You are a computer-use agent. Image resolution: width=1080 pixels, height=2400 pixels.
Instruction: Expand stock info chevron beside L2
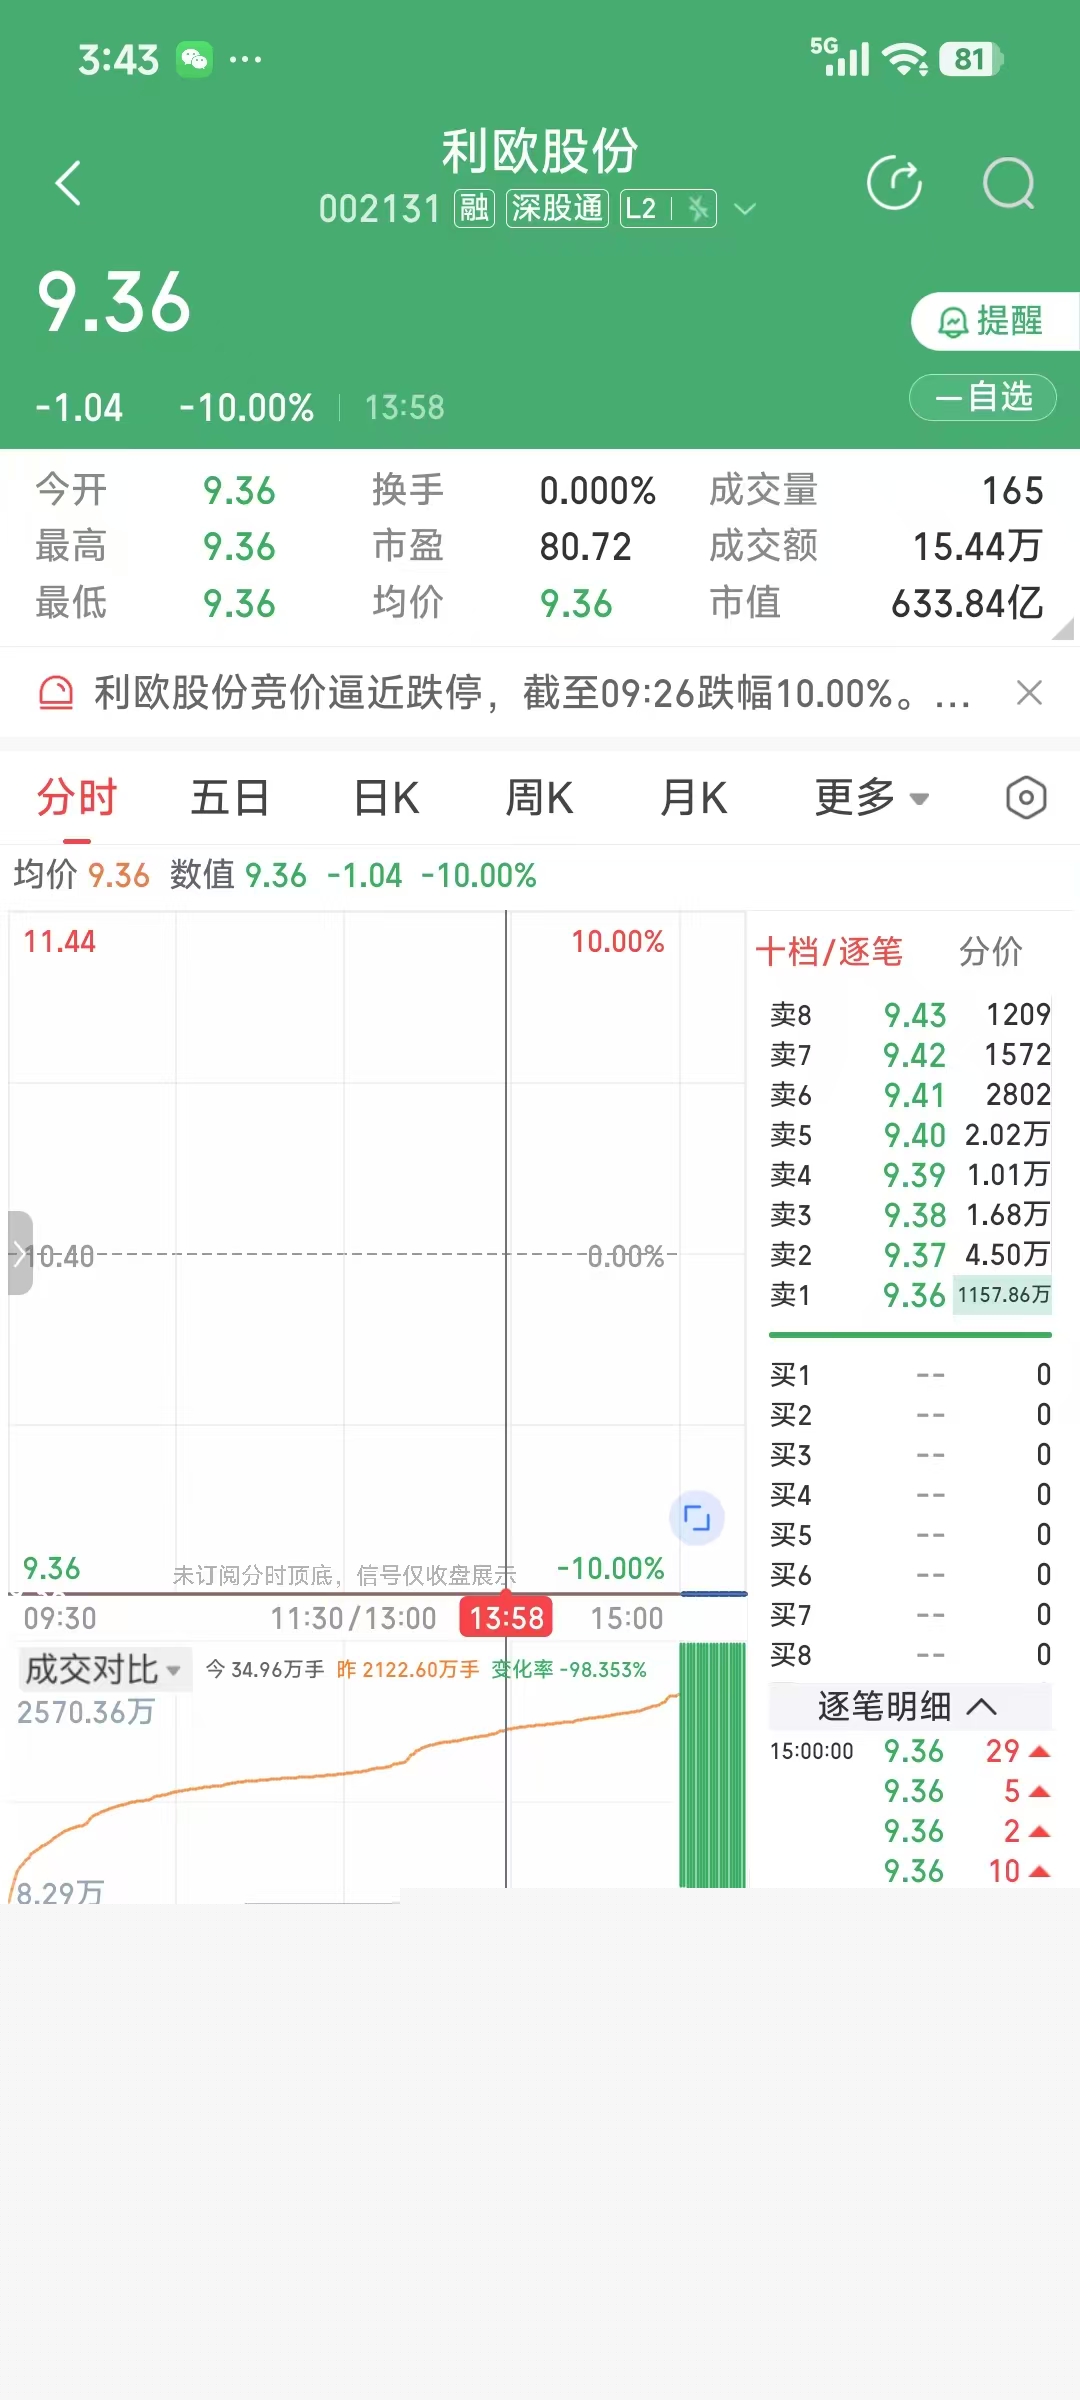click(x=745, y=209)
